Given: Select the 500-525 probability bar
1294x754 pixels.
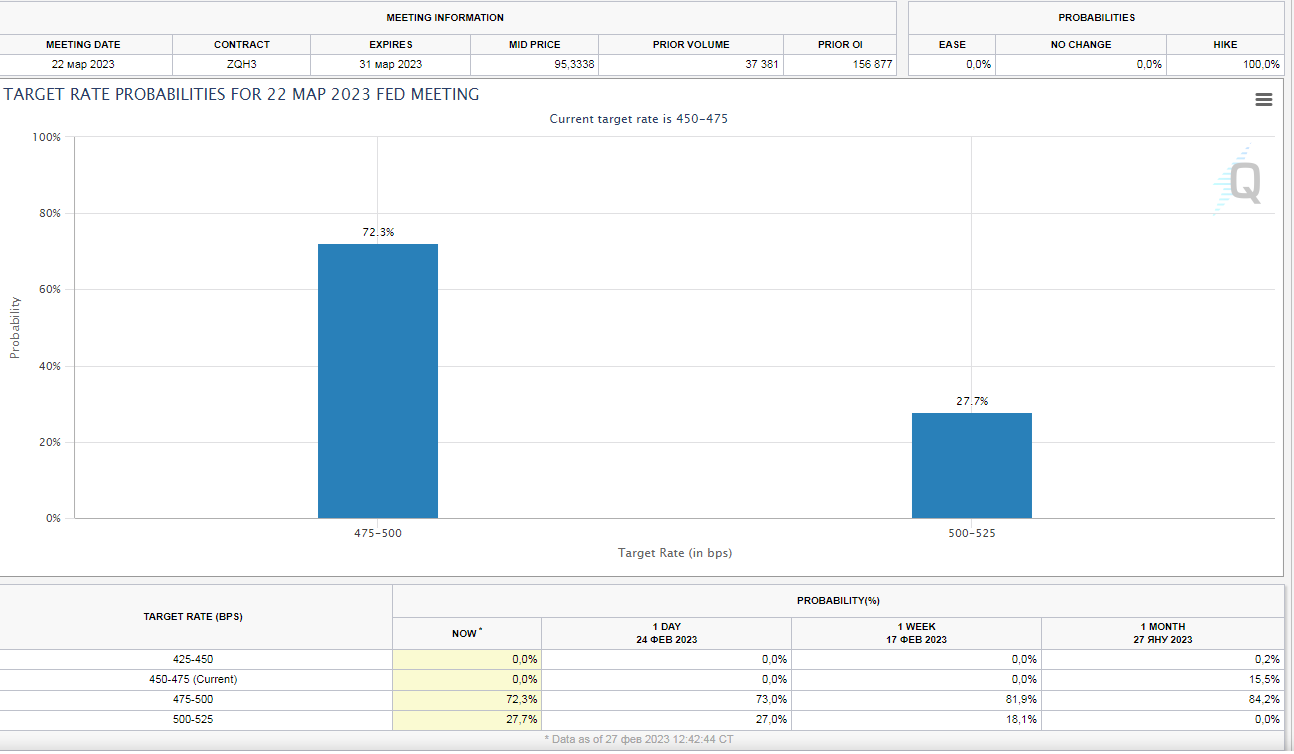Looking at the screenshot, I should point(970,465).
